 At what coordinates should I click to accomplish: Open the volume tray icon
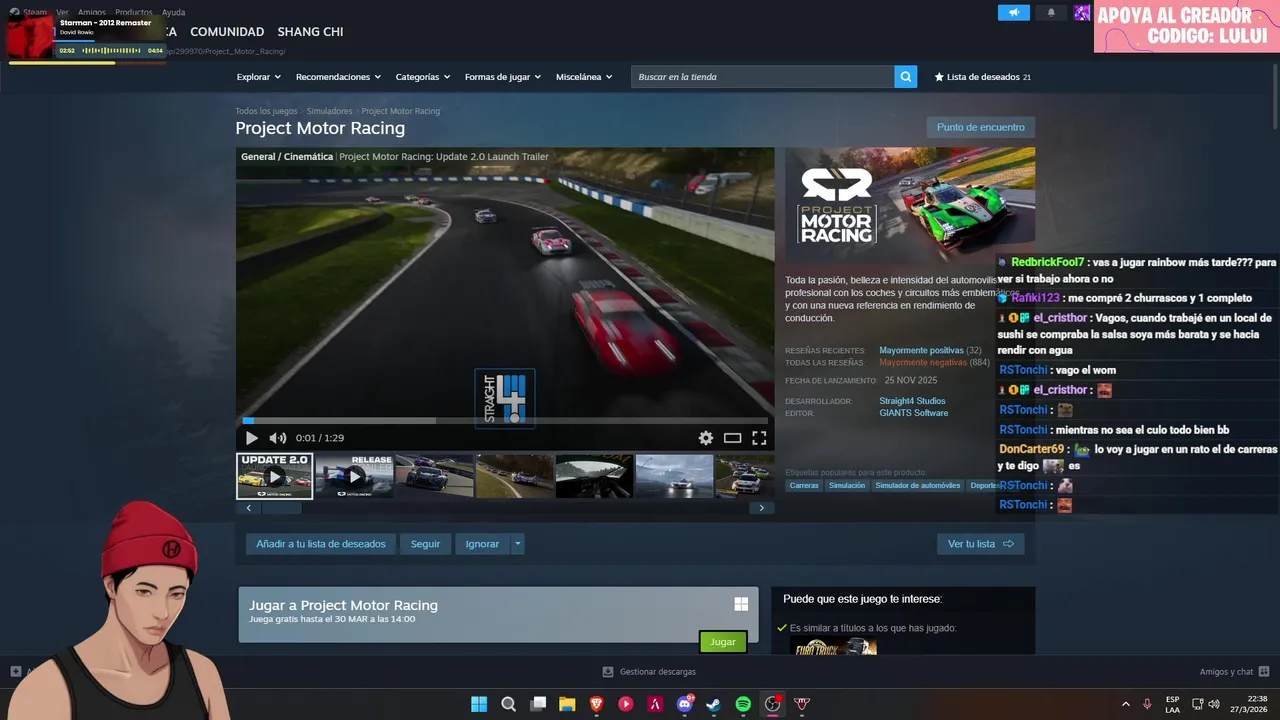[x=1214, y=704]
